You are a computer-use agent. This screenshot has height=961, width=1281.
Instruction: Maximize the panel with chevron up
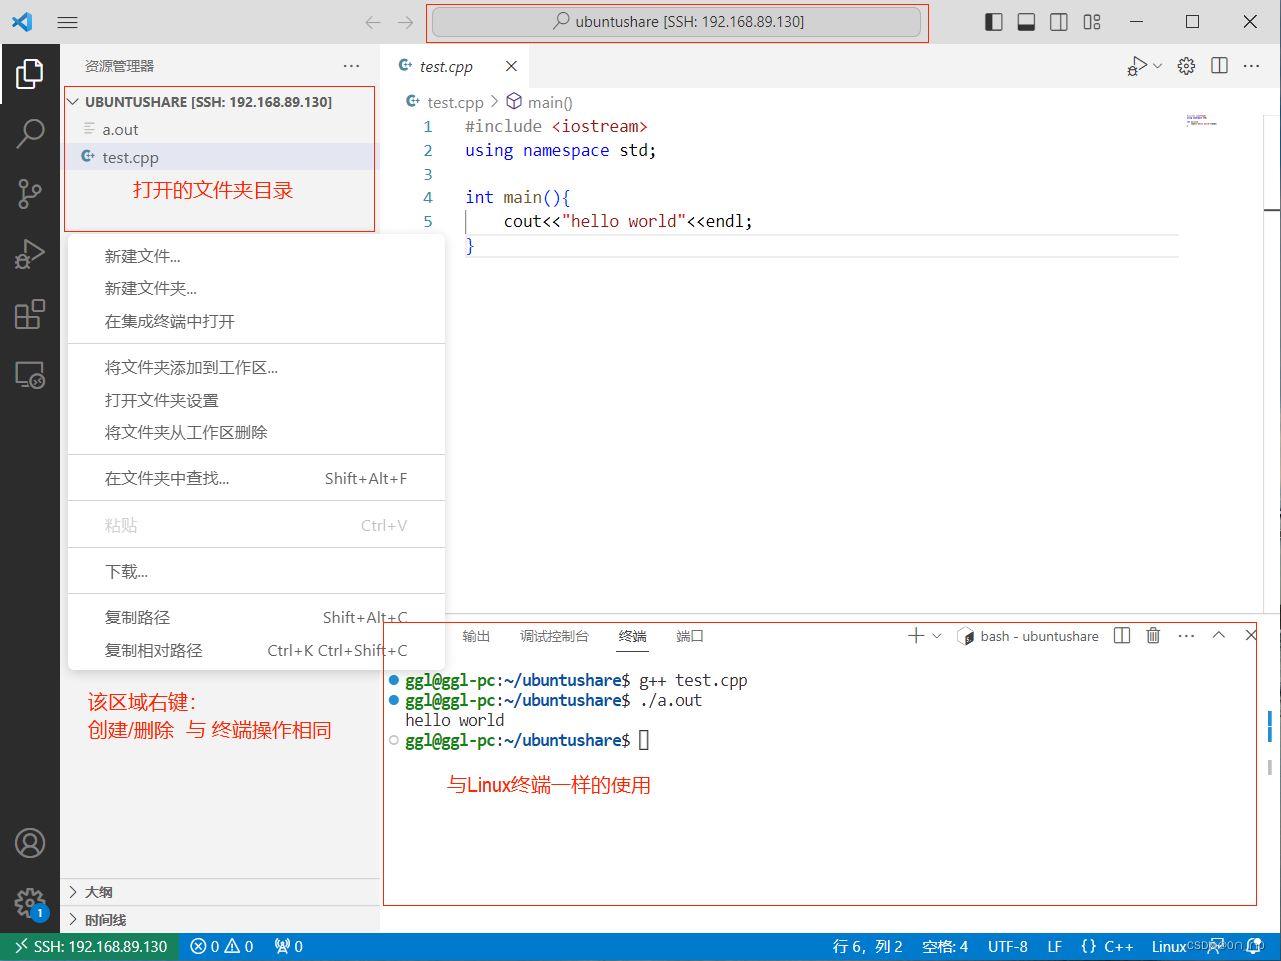point(1219,636)
